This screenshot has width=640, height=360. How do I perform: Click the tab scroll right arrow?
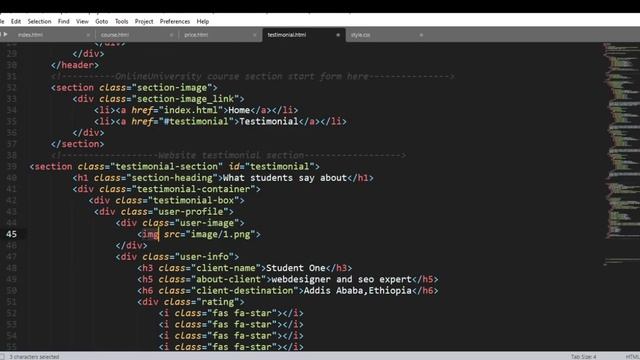pyautogui.click(x=5, y=35)
